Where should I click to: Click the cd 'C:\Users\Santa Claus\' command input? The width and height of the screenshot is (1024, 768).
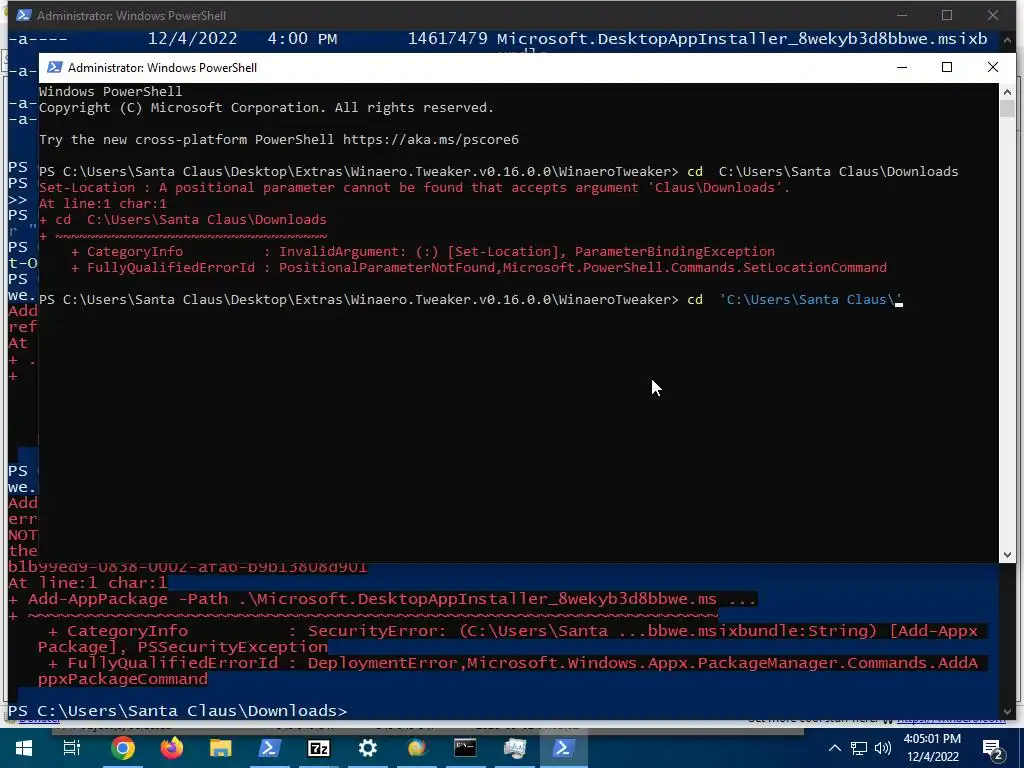pos(795,300)
